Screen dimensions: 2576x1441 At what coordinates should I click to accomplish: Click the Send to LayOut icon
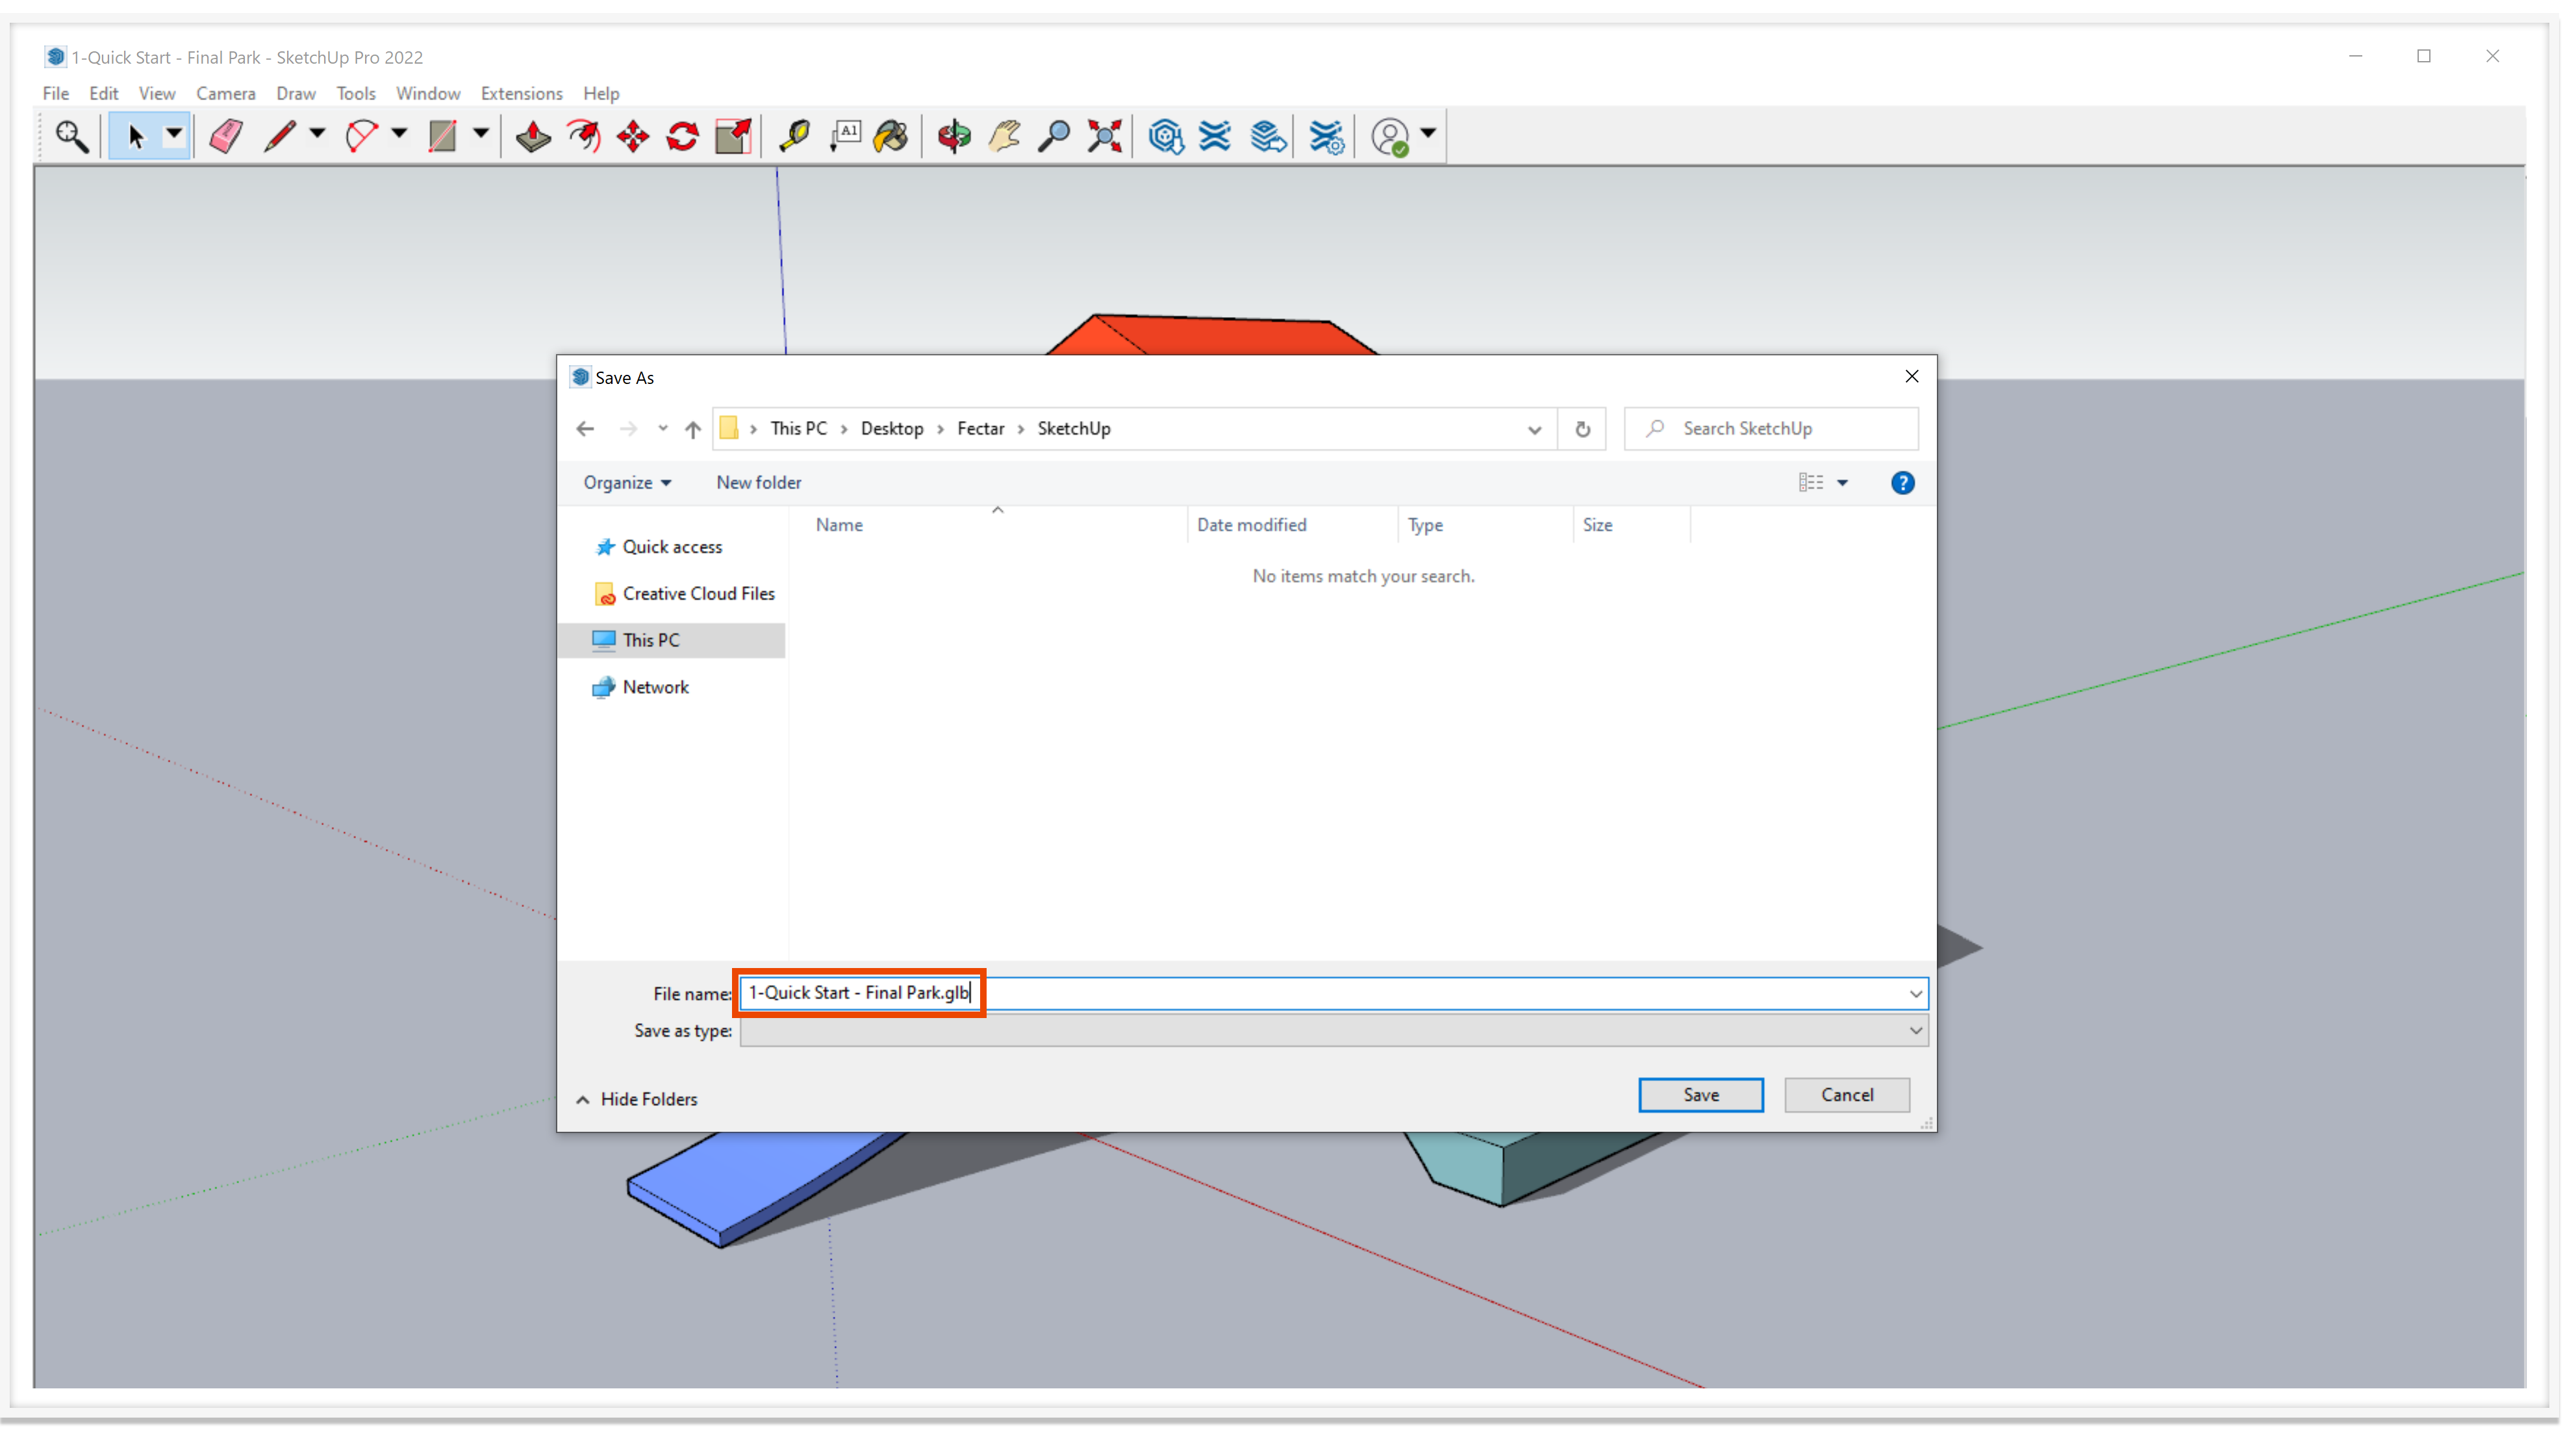tap(1268, 136)
